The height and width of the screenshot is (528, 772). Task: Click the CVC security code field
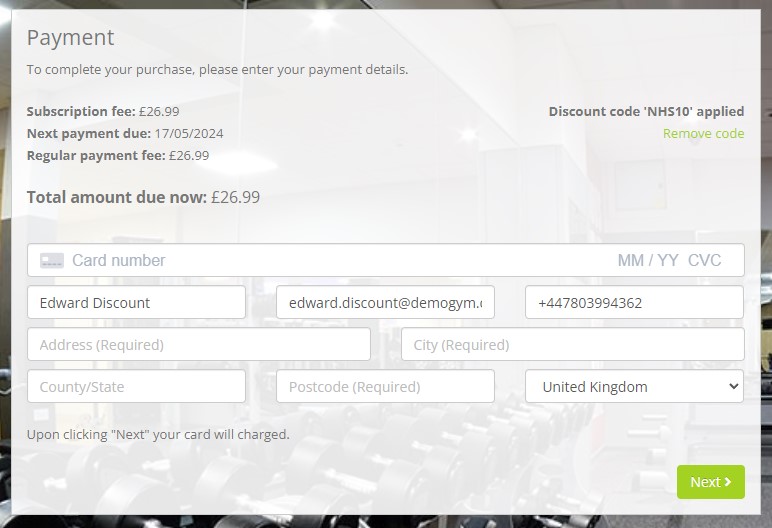(705, 260)
